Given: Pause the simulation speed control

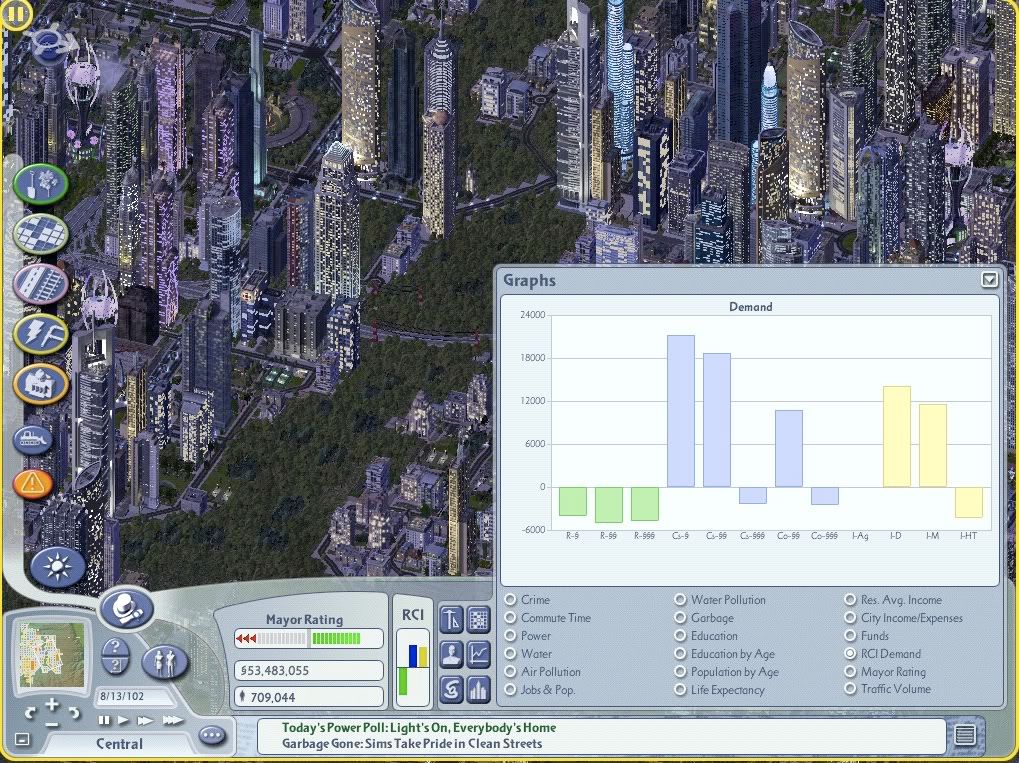Looking at the screenshot, I should pyautogui.click(x=104, y=720).
